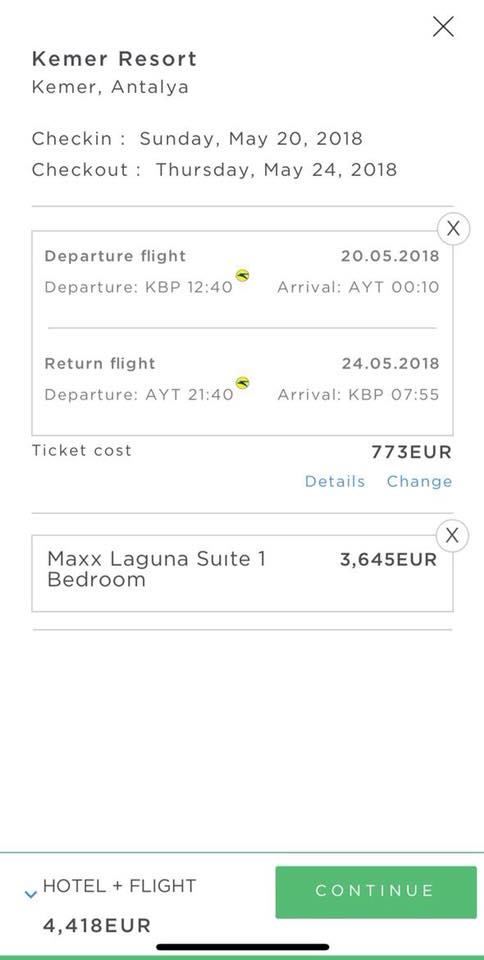The width and height of the screenshot is (484, 960).
Task: Close the booking summary with the top X
Action: click(443, 27)
